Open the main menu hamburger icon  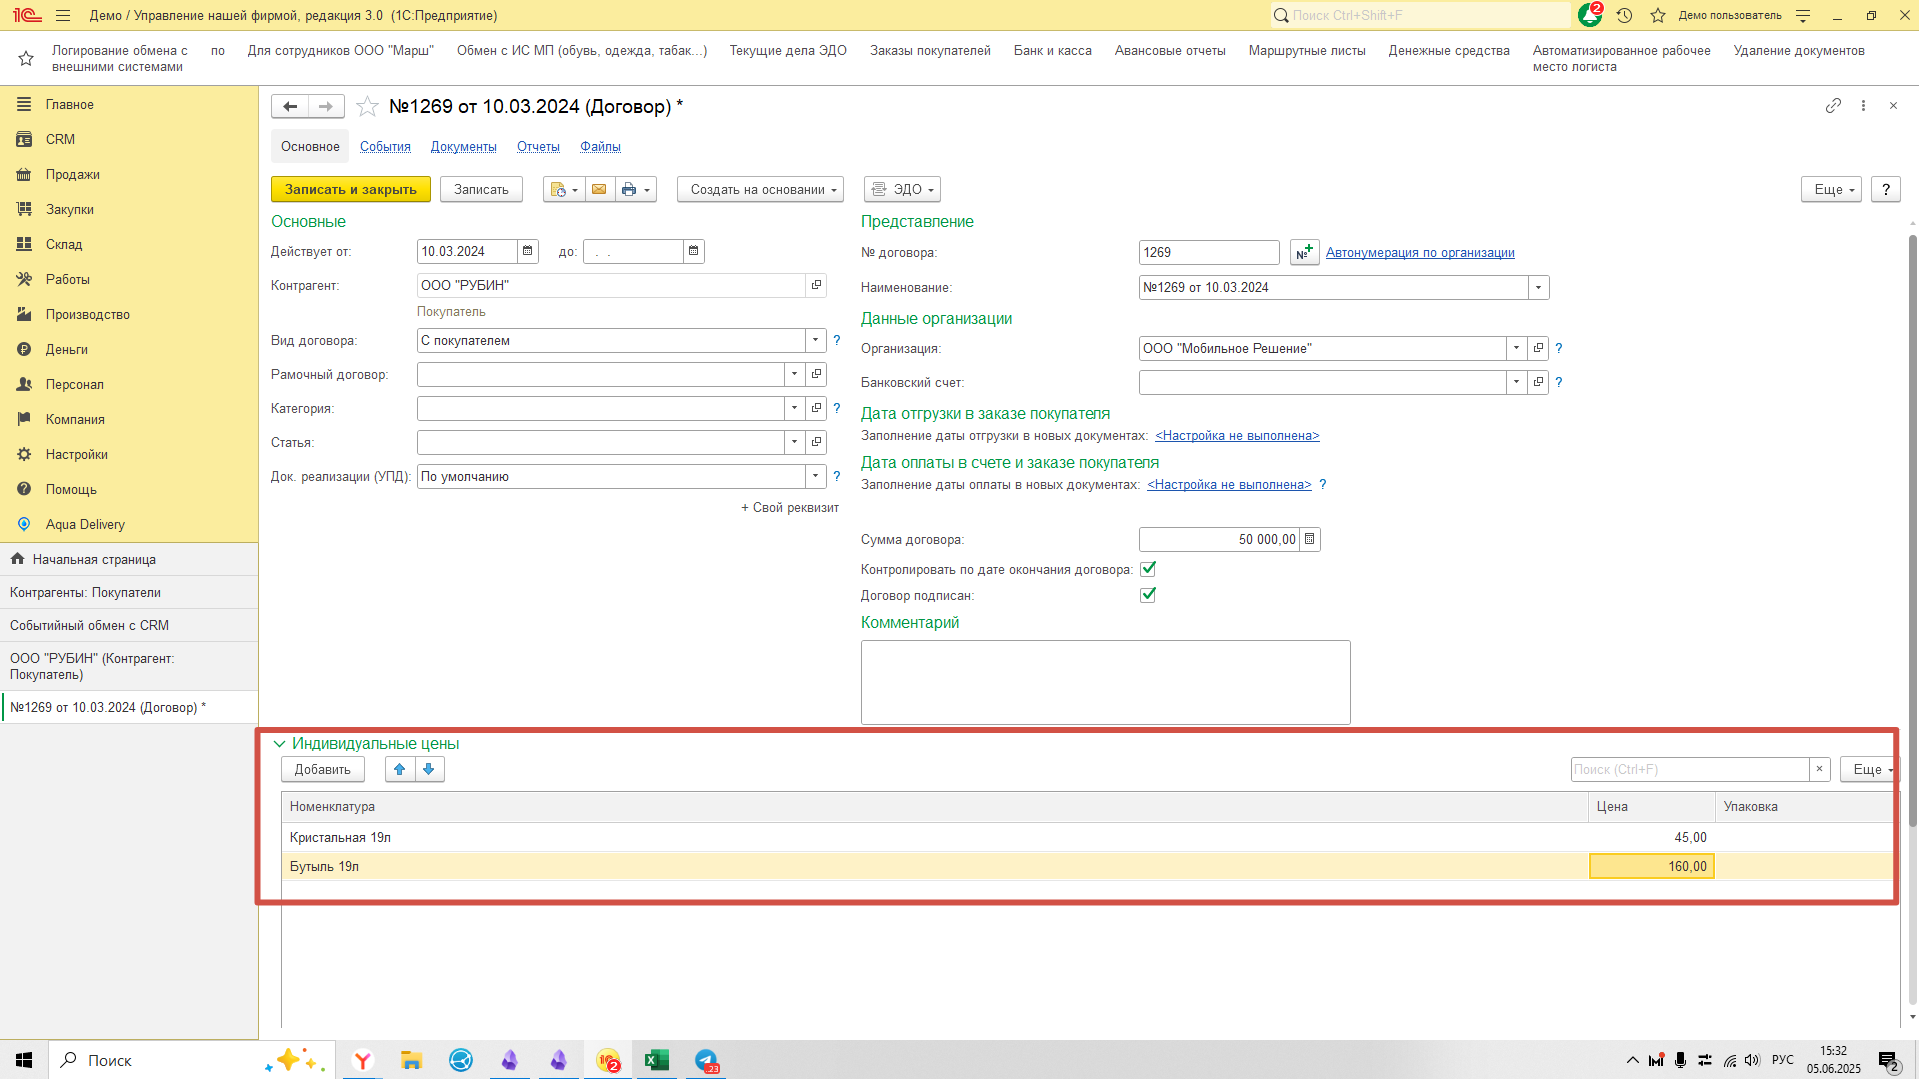pos(63,15)
